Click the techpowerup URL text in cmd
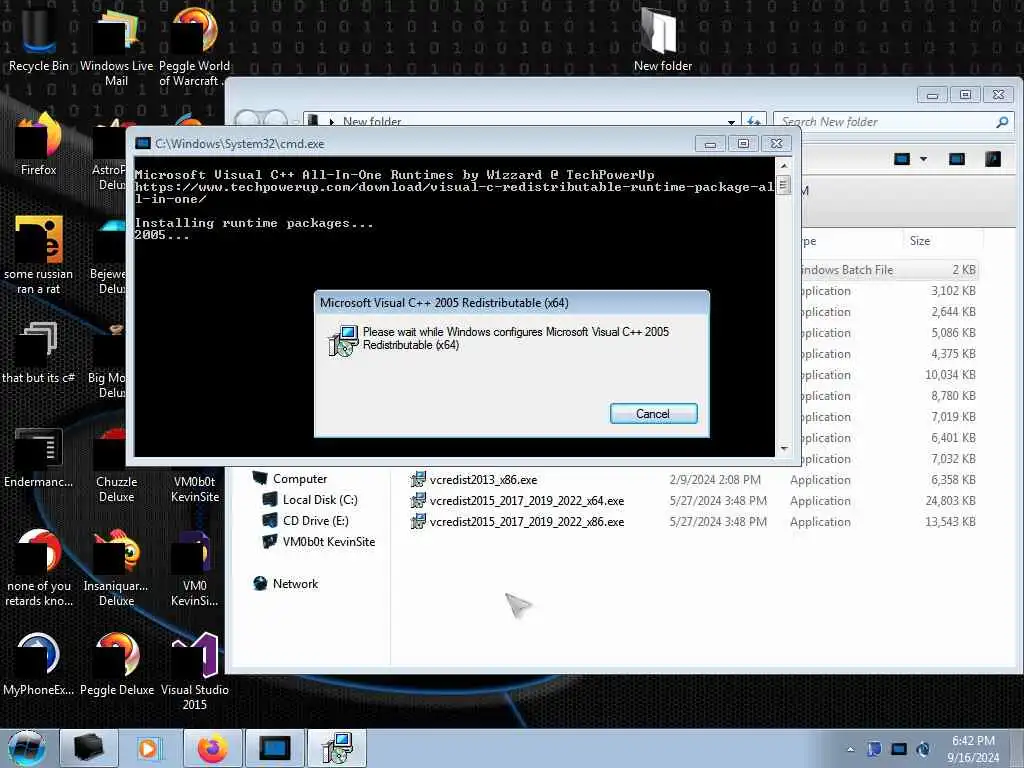The image size is (1024, 768). (454, 193)
